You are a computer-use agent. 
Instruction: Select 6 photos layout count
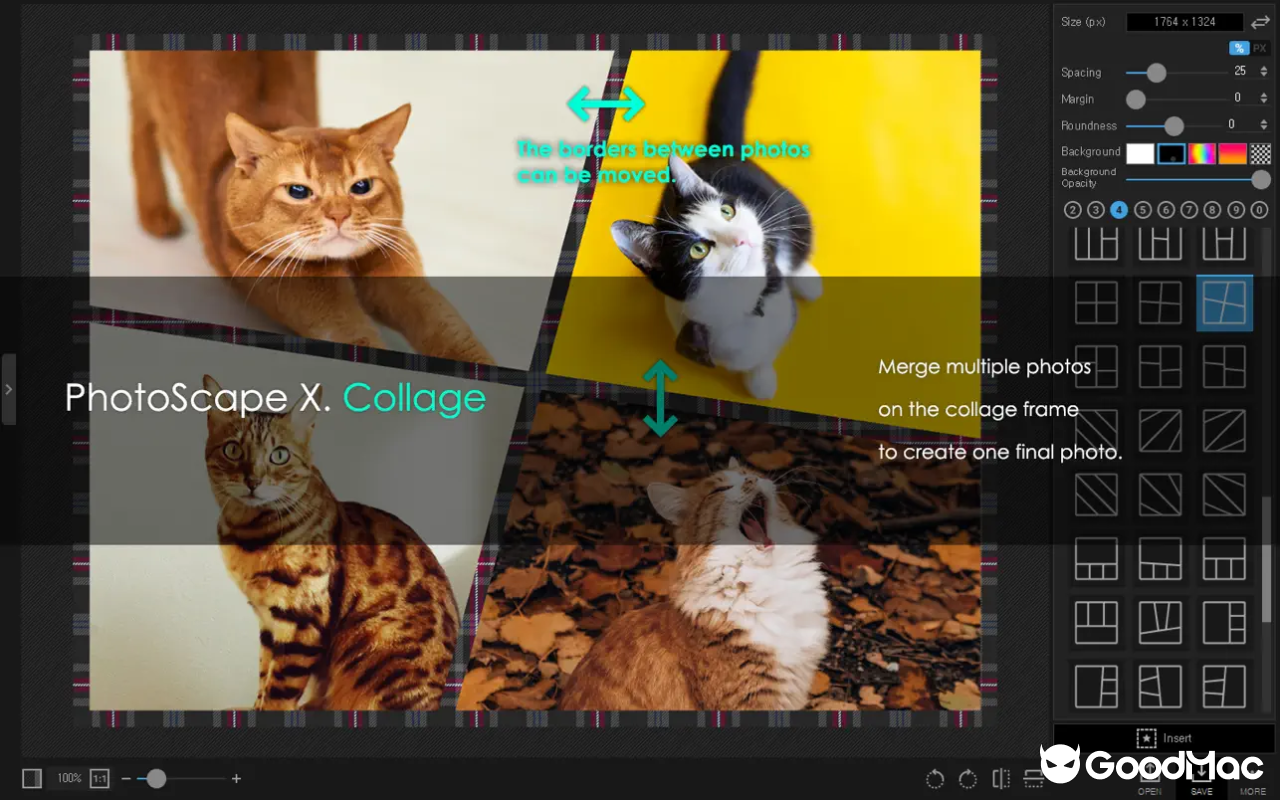pyautogui.click(x=1166, y=210)
